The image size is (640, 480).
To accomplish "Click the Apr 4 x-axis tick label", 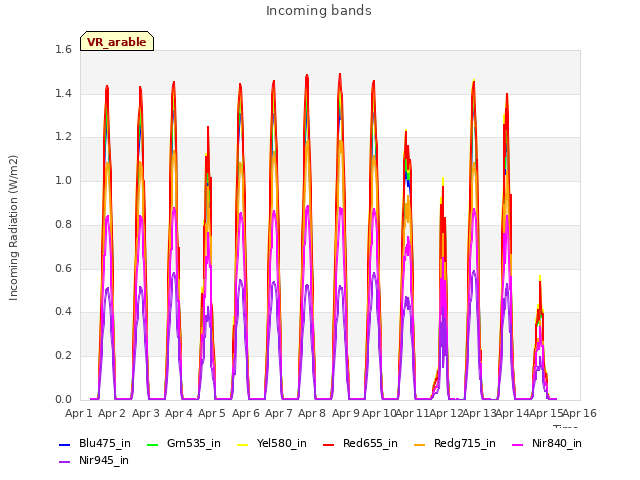I will [179, 413].
